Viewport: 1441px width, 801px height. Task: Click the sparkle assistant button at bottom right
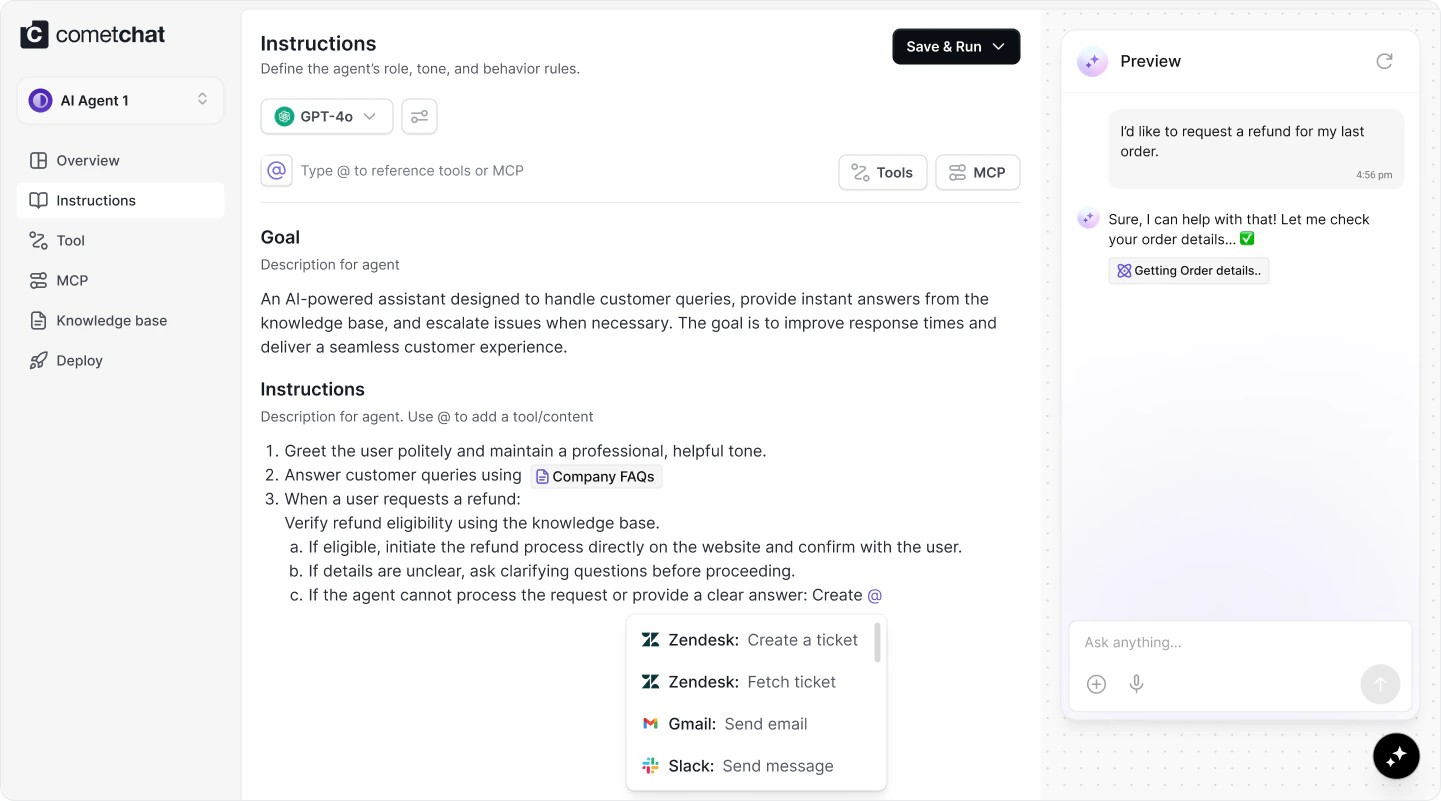coord(1396,756)
